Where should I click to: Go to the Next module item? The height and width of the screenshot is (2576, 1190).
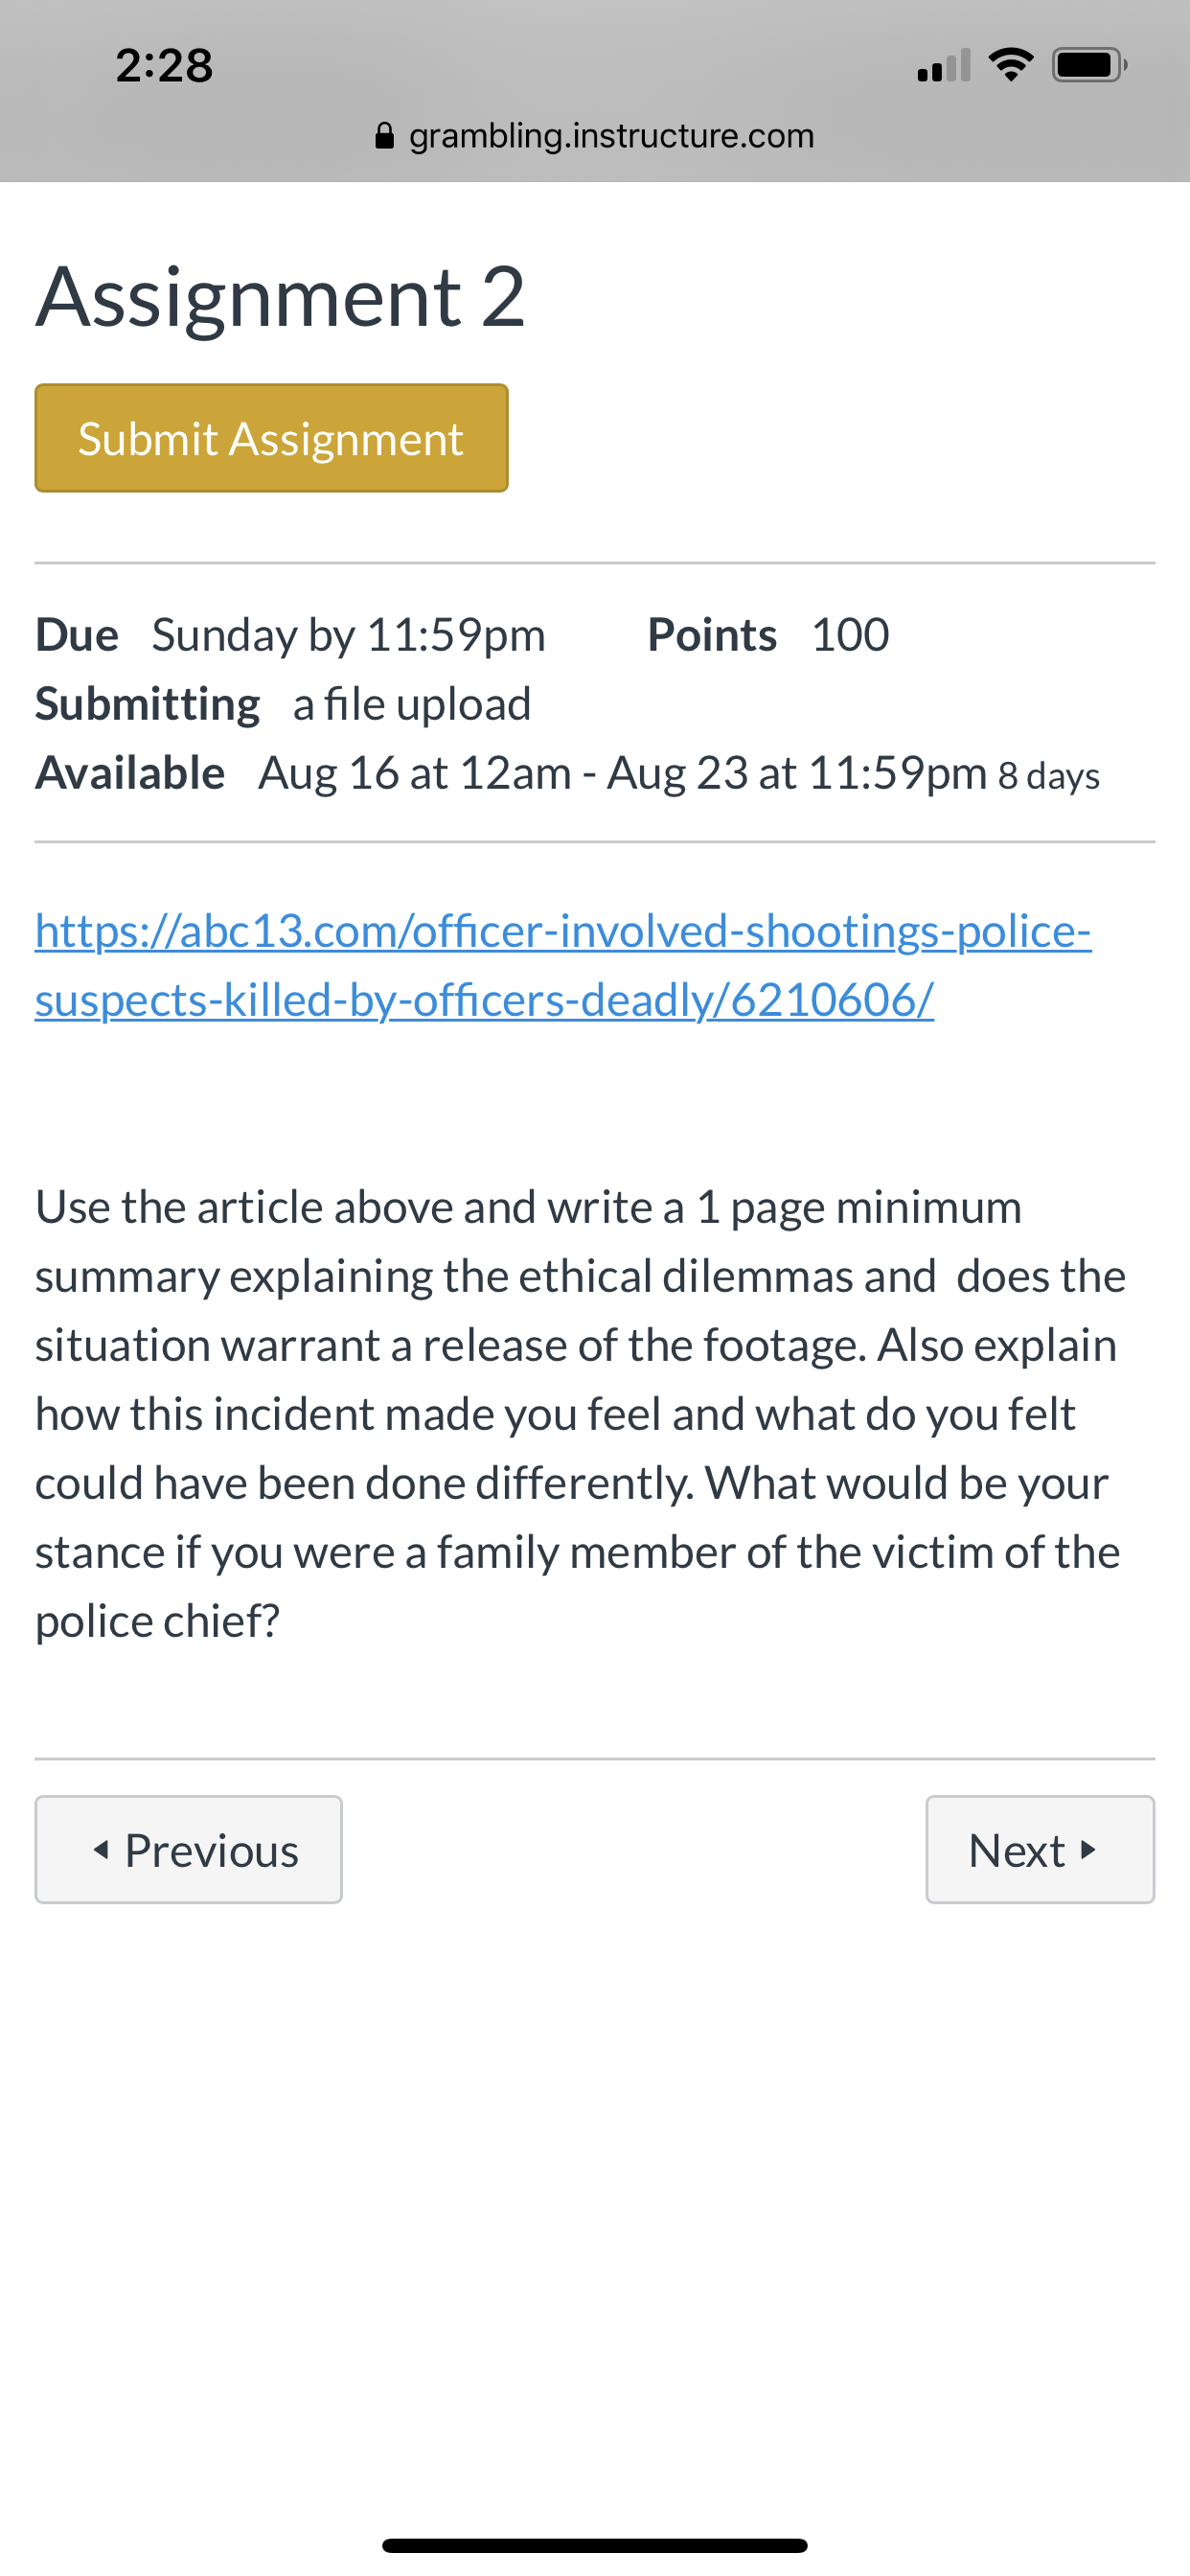coord(1040,1849)
